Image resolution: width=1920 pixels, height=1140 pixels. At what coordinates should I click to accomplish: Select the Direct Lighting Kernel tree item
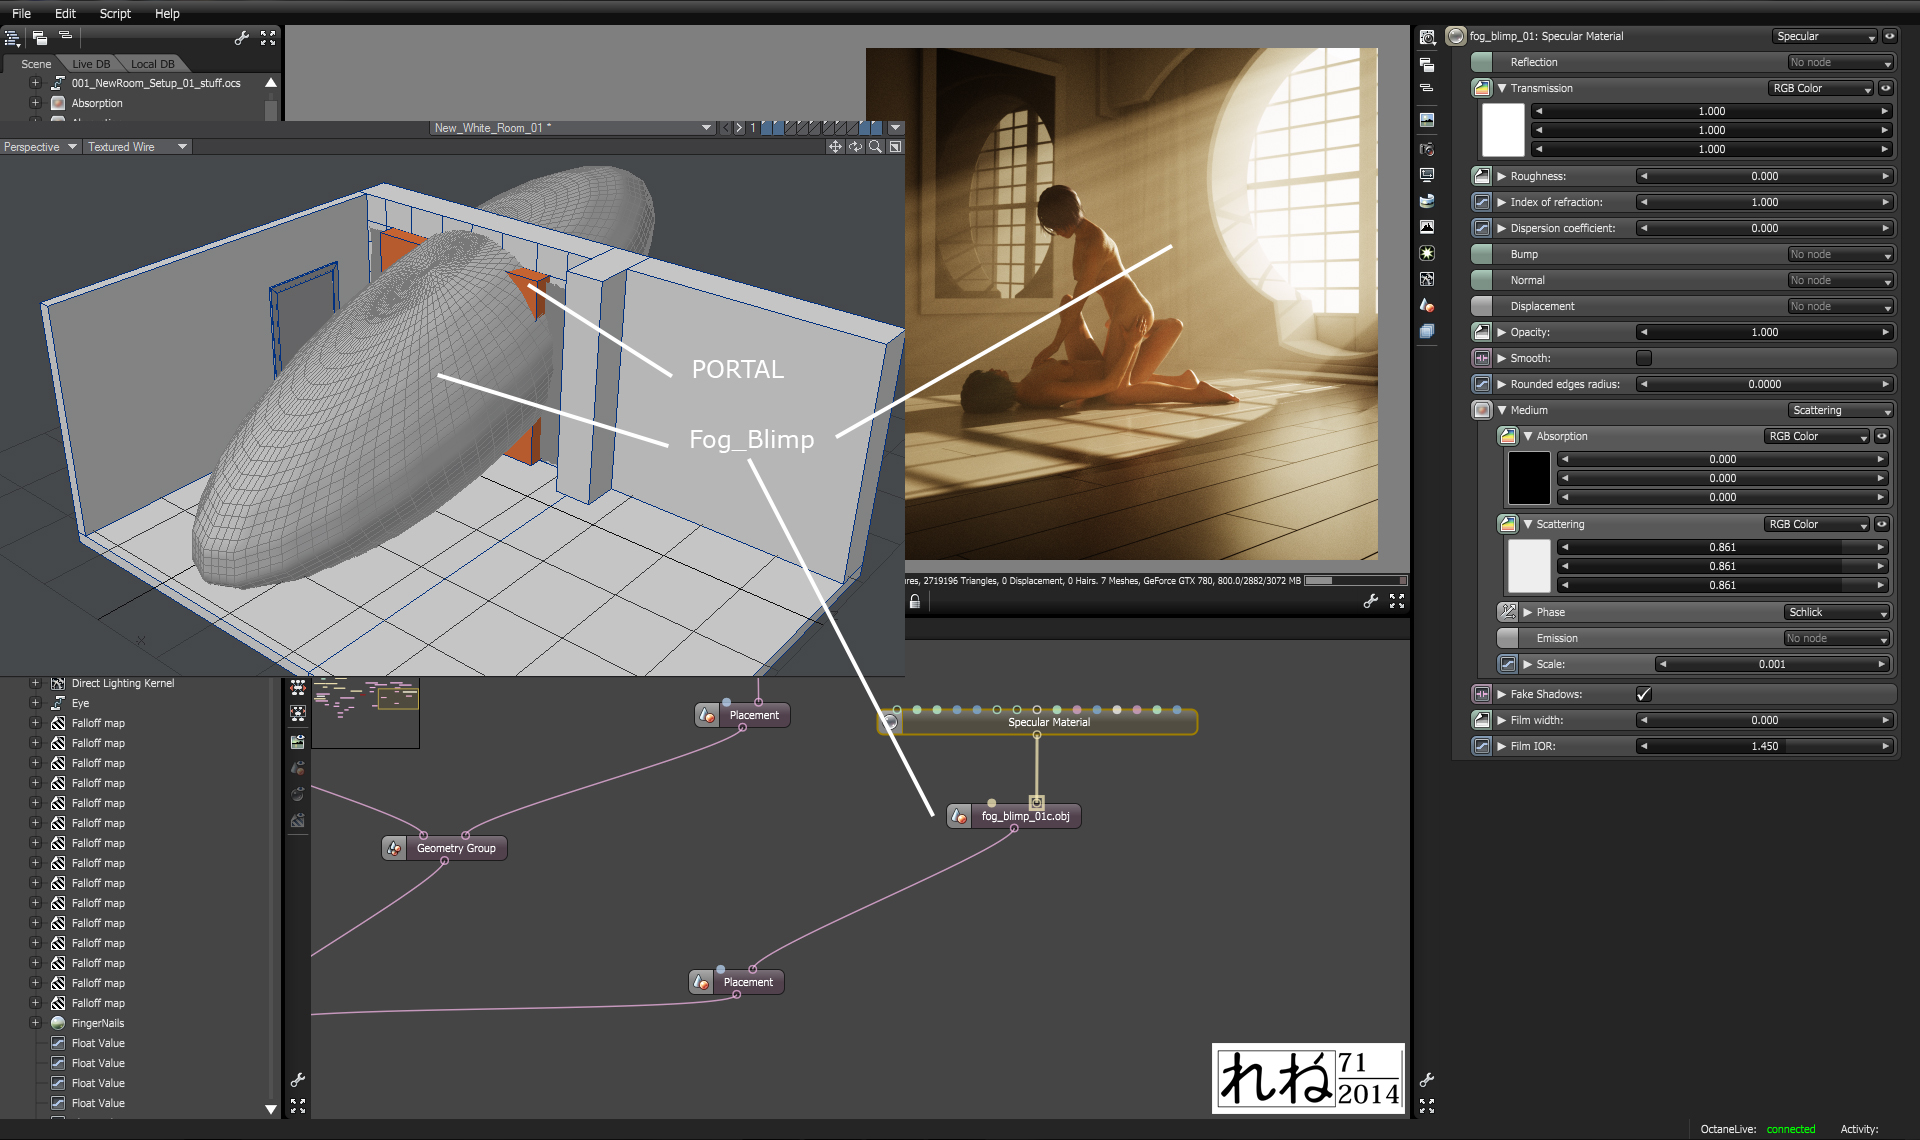122,683
